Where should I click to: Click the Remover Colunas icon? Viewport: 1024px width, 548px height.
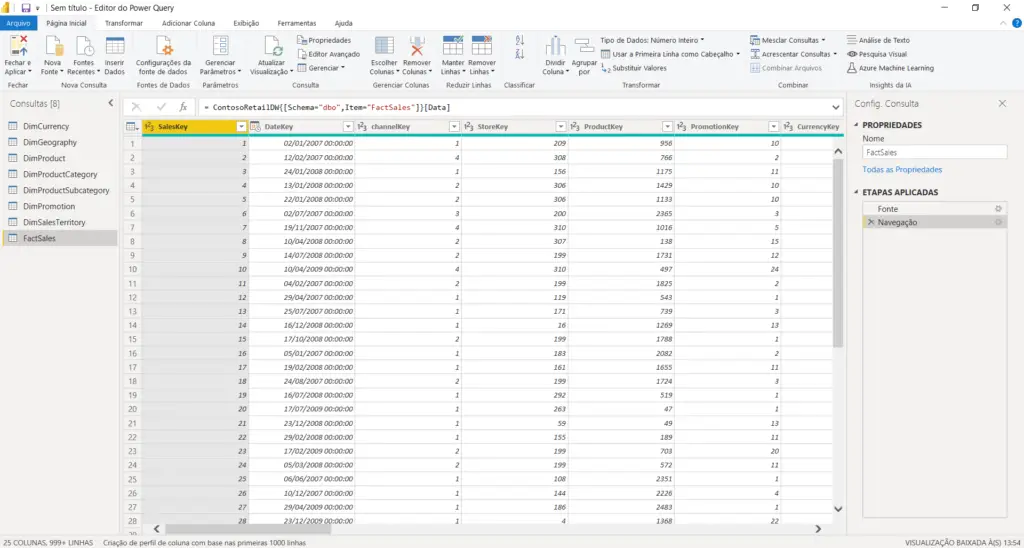tap(417, 46)
